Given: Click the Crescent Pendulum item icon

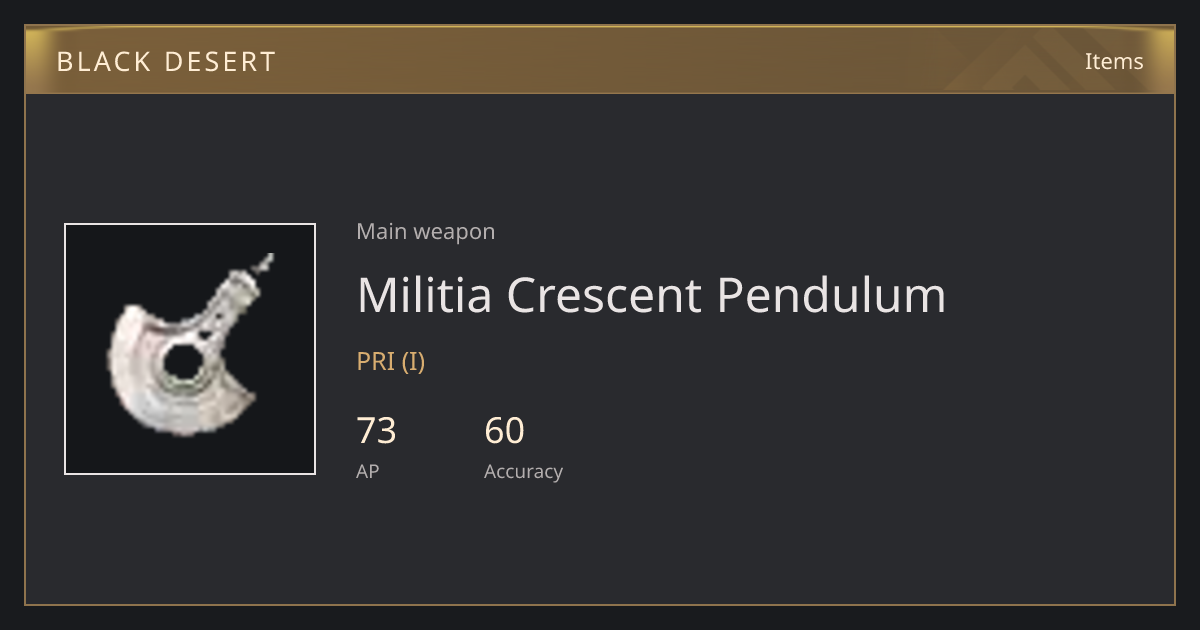Looking at the screenshot, I should pyautogui.click(x=190, y=349).
